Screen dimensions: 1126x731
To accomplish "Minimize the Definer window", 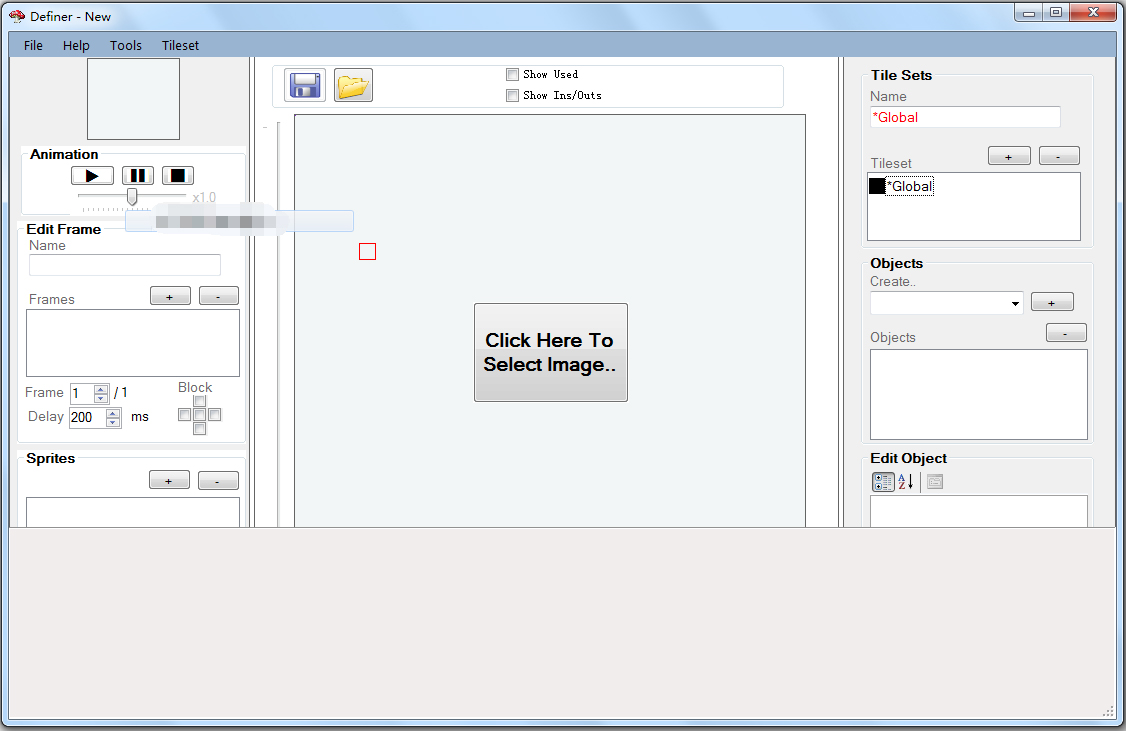I will [x=1028, y=12].
